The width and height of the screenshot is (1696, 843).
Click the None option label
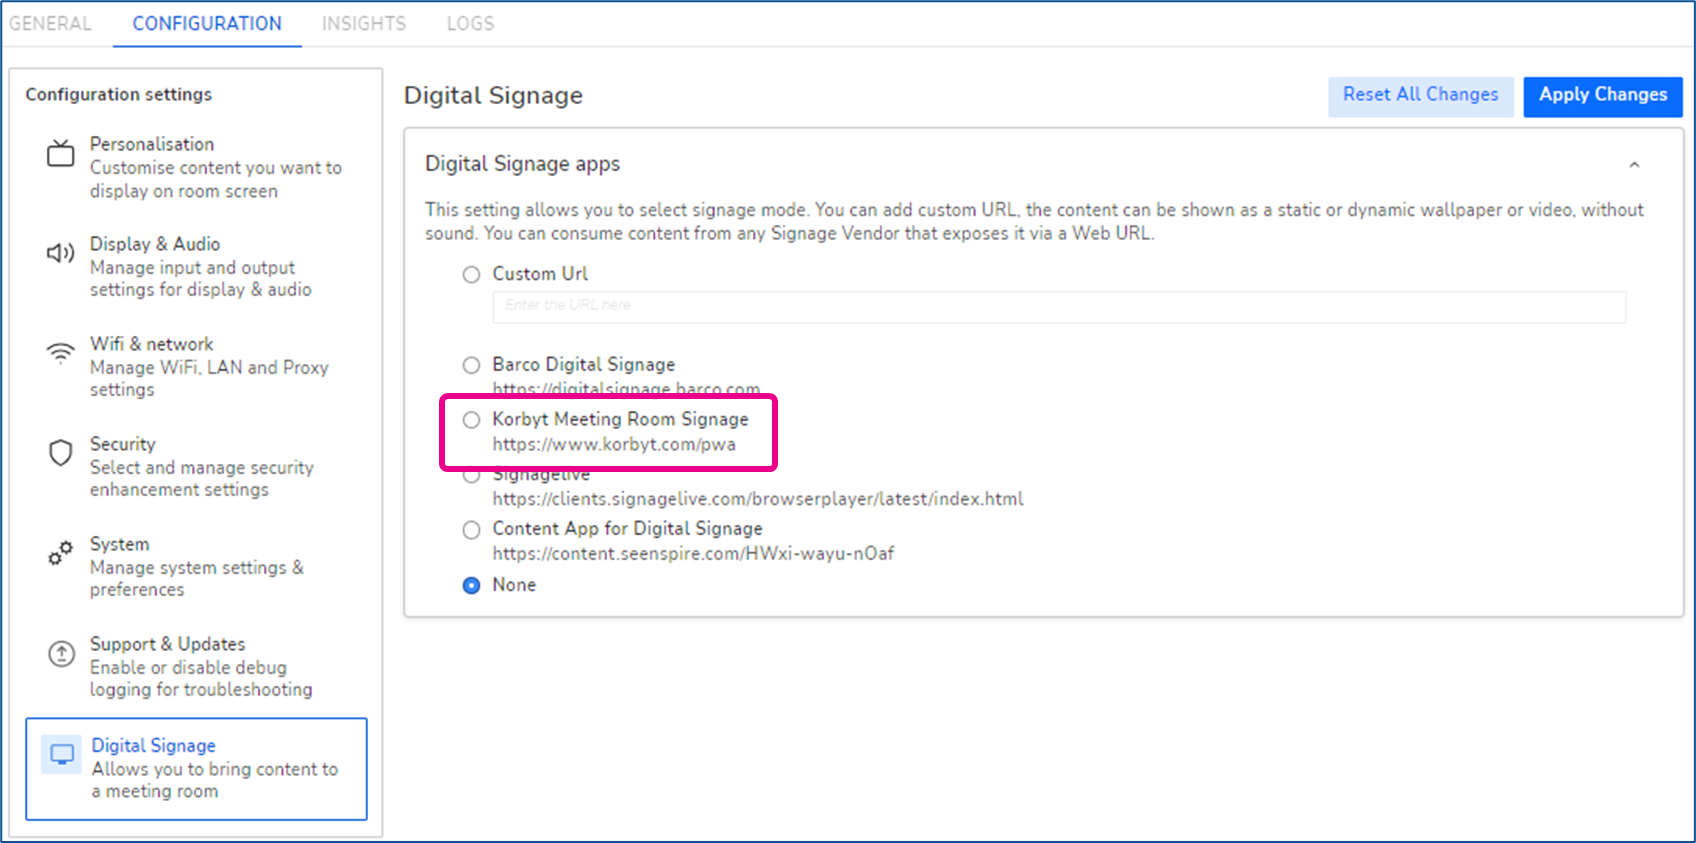[x=514, y=585]
